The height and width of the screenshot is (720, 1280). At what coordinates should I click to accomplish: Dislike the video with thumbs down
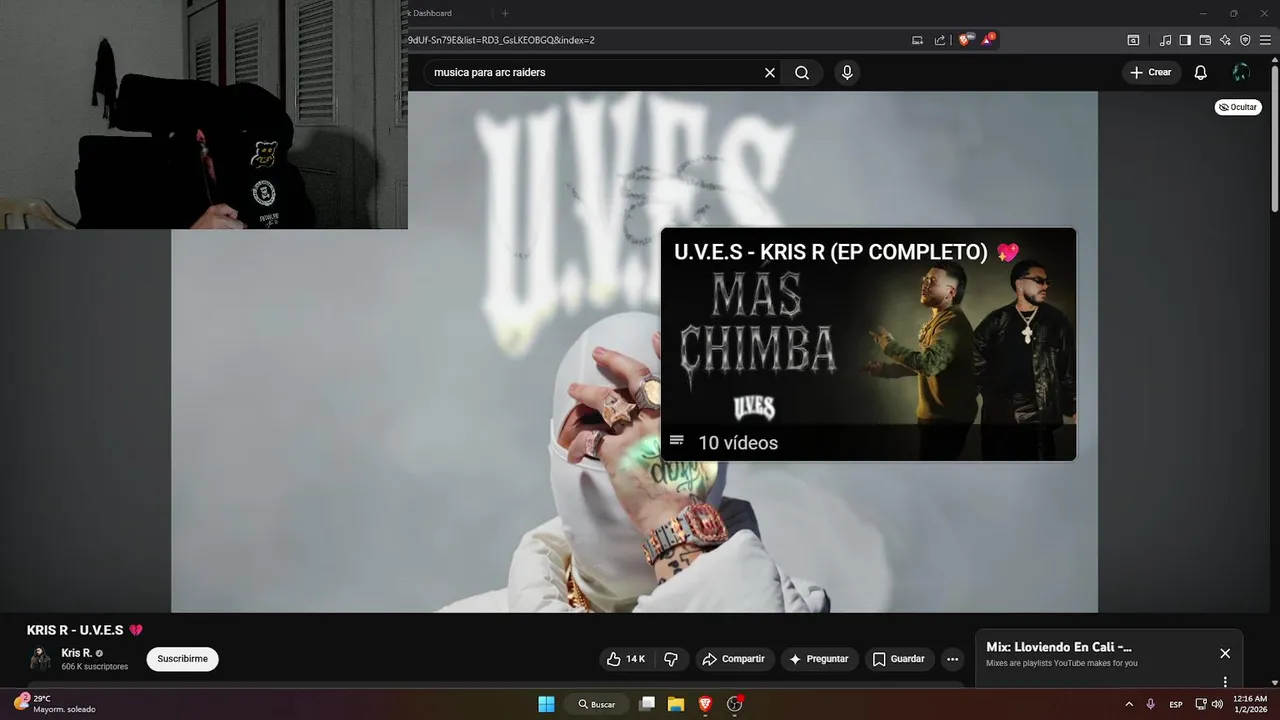(671, 659)
